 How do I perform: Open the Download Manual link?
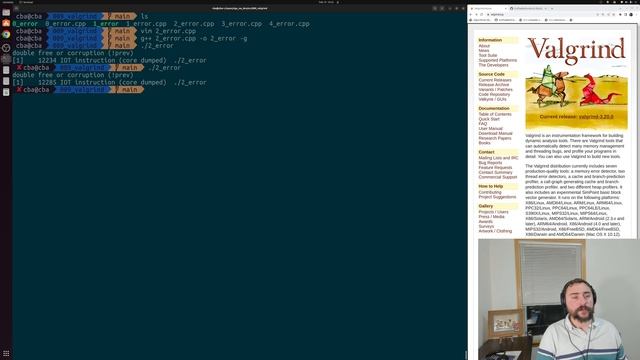[496, 133]
